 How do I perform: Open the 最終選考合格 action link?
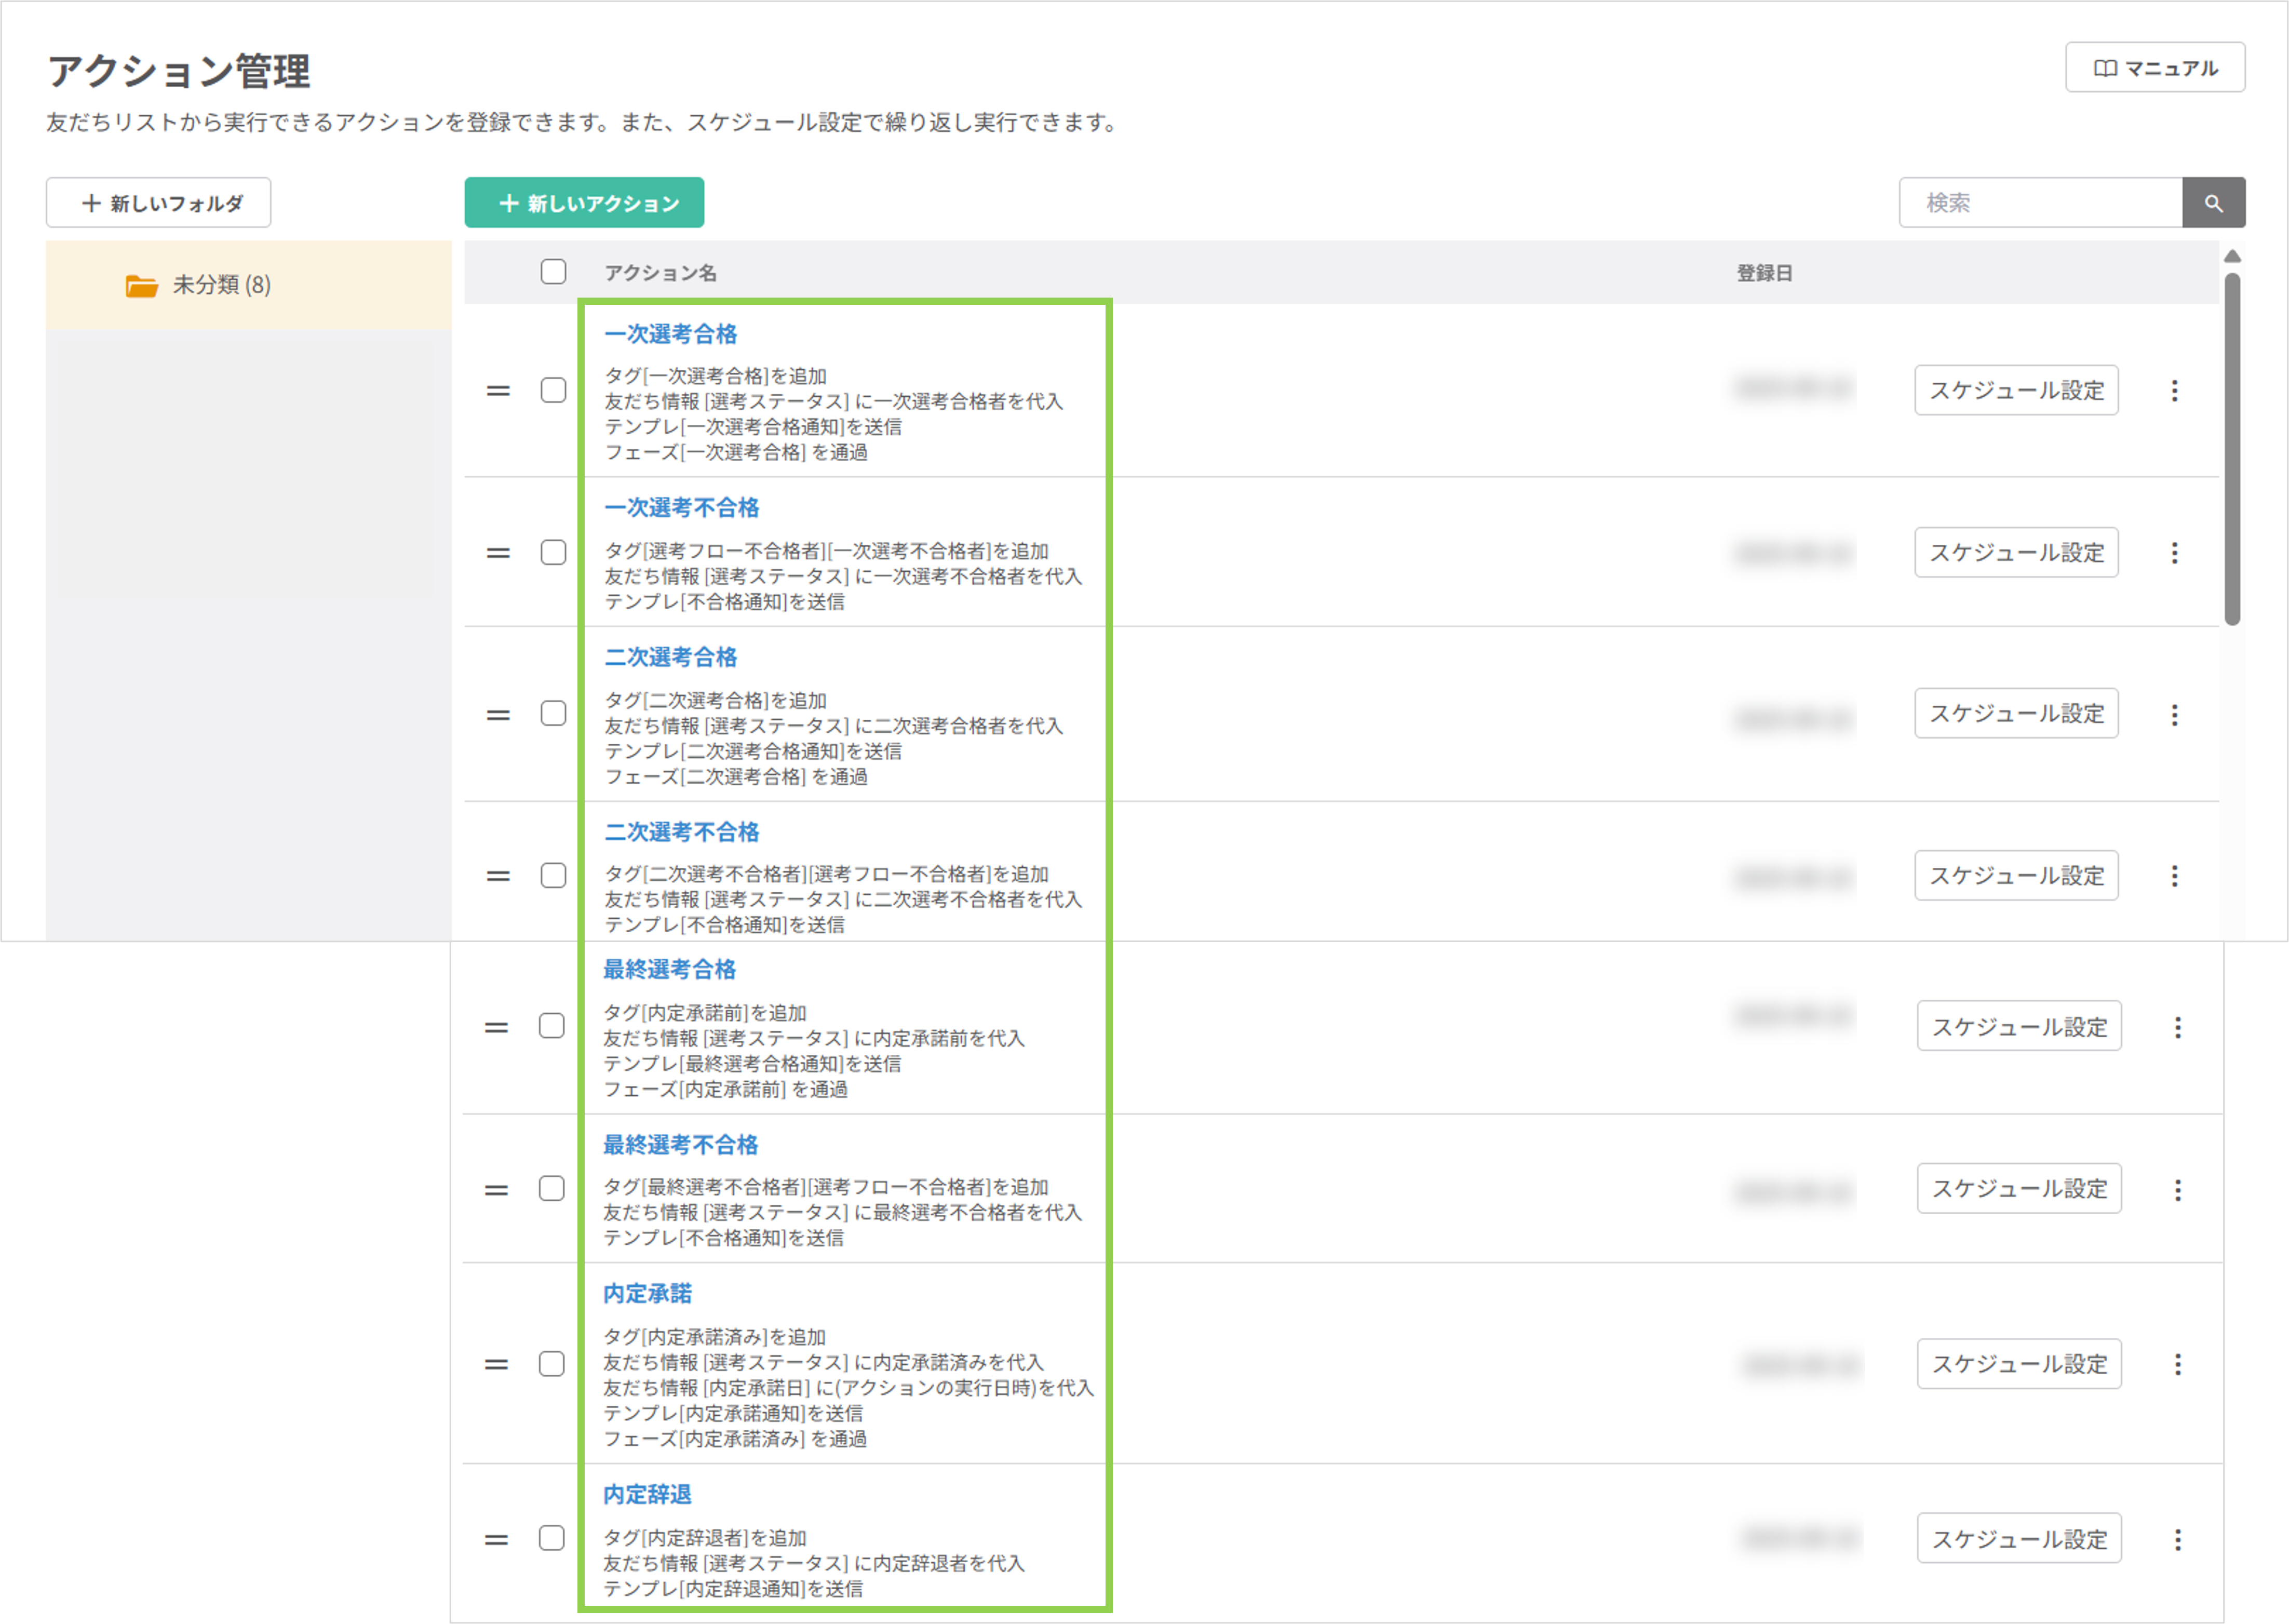click(x=669, y=969)
